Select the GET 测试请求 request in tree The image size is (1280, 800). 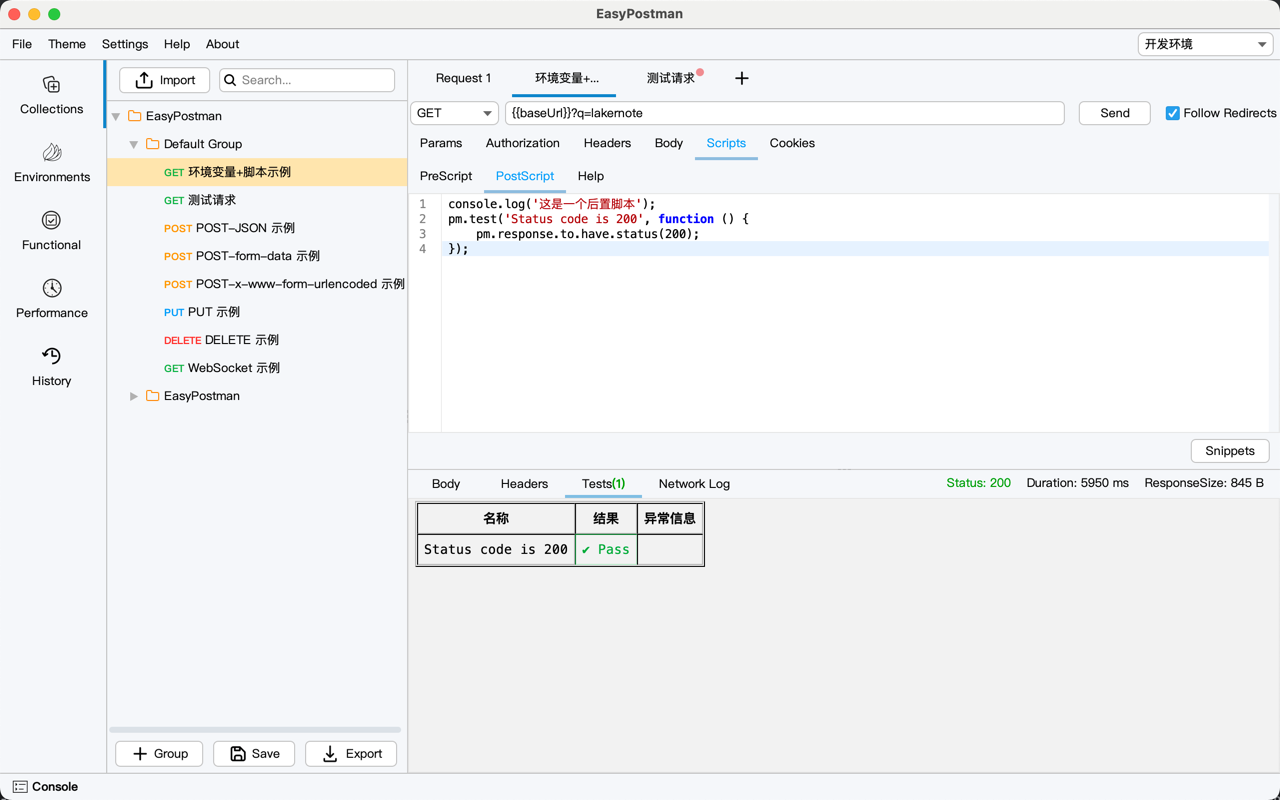coord(257,200)
